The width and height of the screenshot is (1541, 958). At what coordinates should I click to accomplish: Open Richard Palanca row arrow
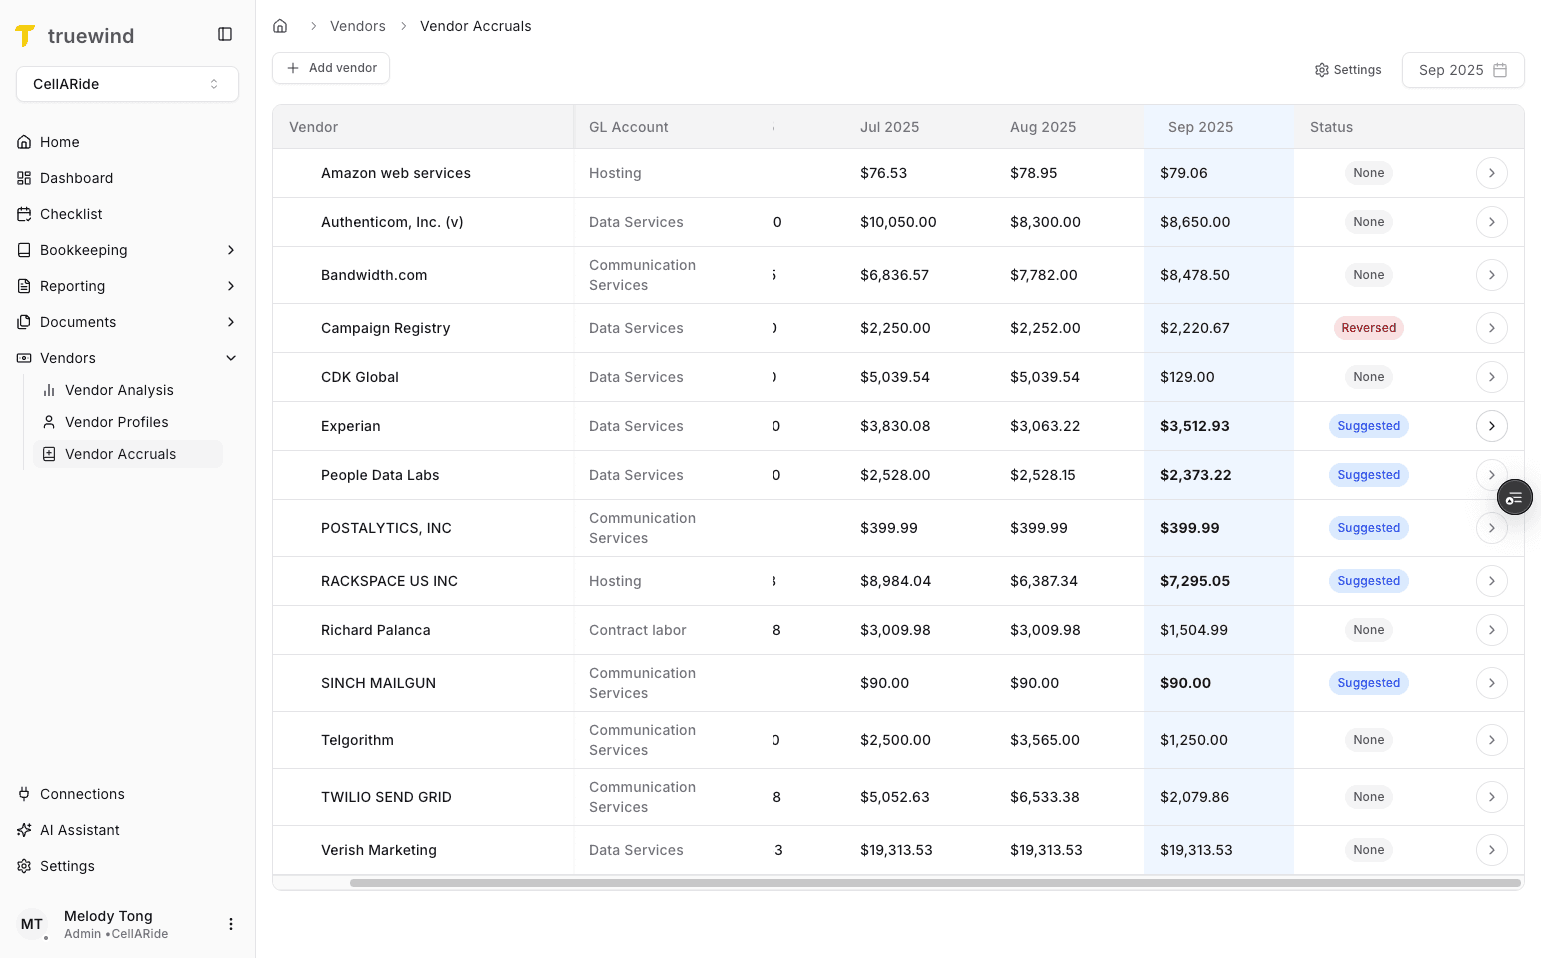click(x=1492, y=630)
